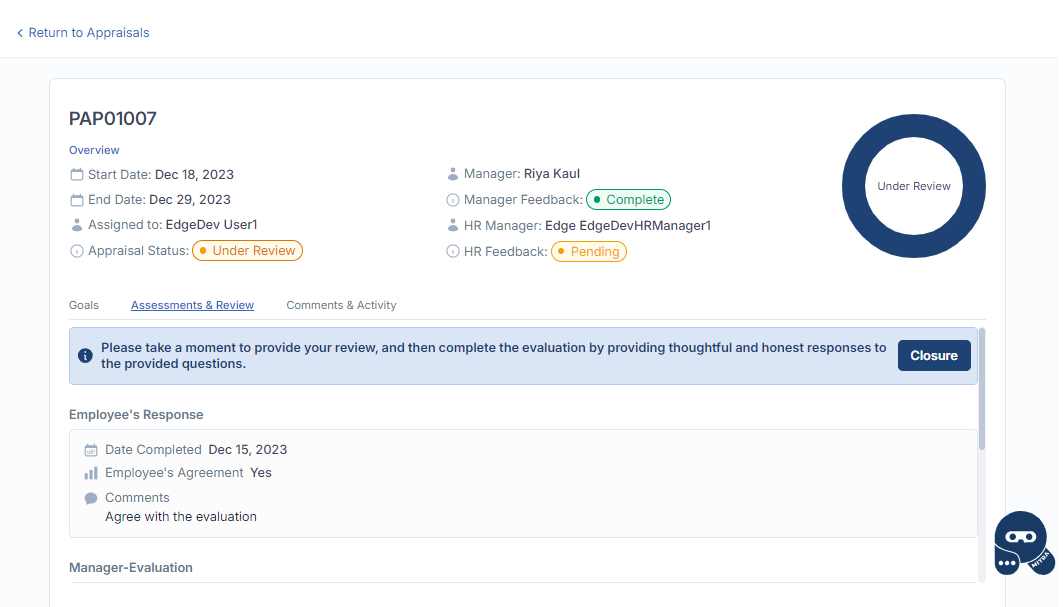Click the Manager person icon
Screen dimensions: 1063x607
point(453,174)
